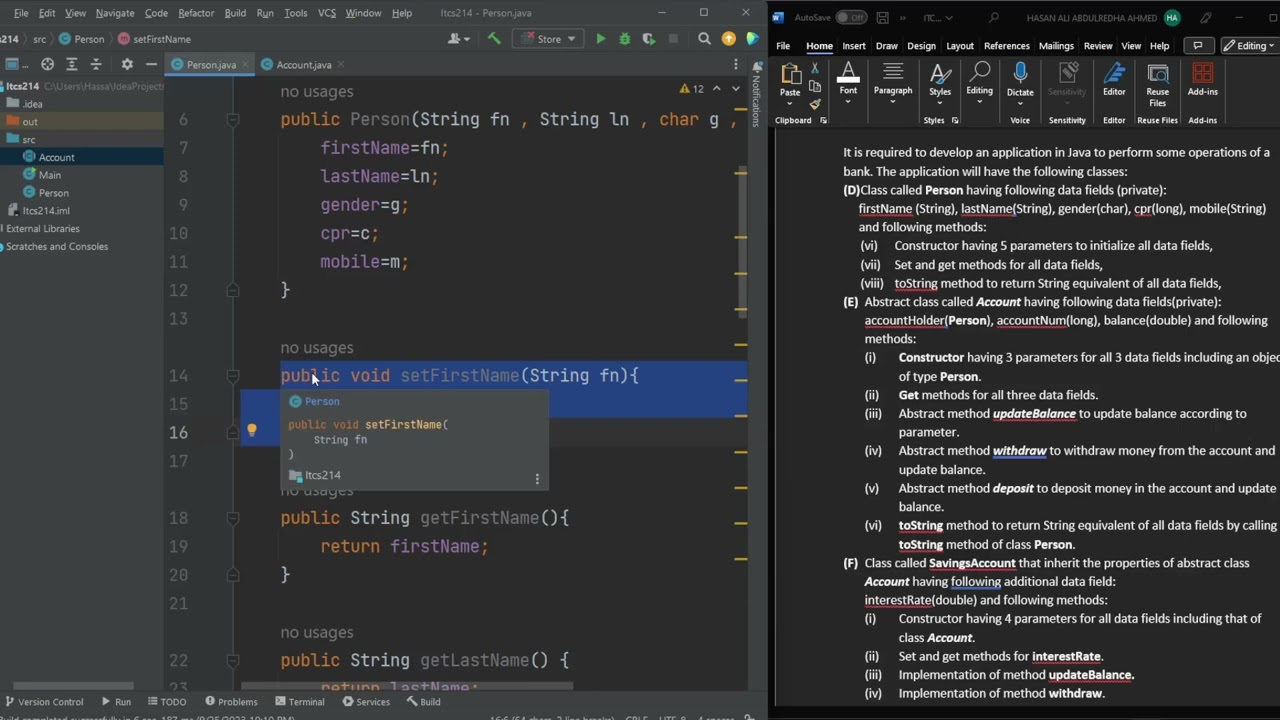Click IntelliJ editor horizontal scrollbar
The width and height of the screenshot is (1280, 720).
click(406, 686)
